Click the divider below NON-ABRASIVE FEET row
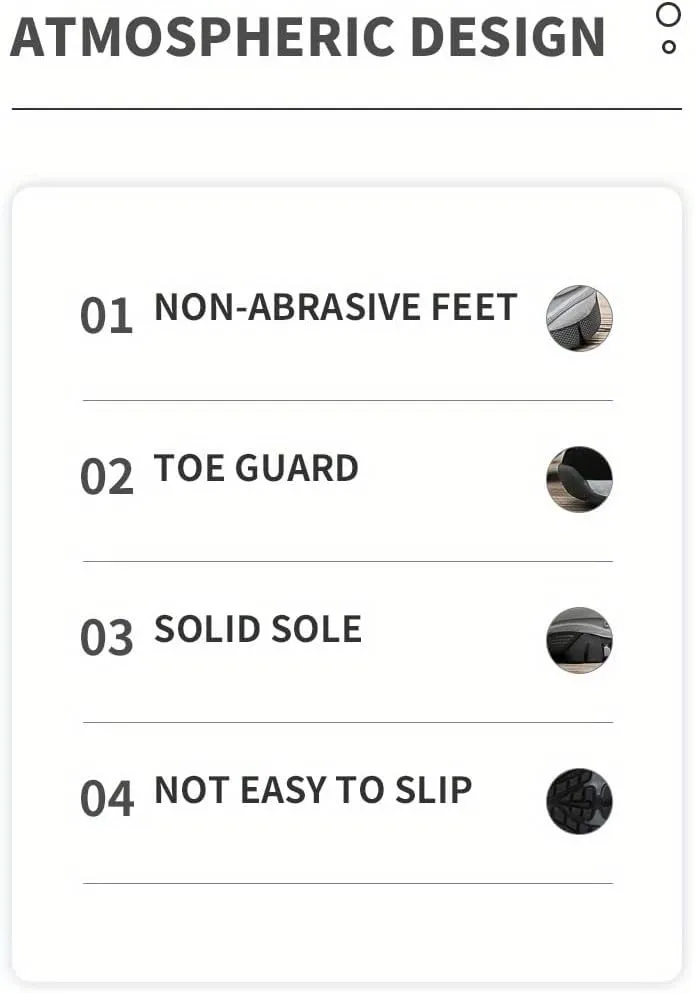The height and width of the screenshot is (993, 695). (348, 400)
